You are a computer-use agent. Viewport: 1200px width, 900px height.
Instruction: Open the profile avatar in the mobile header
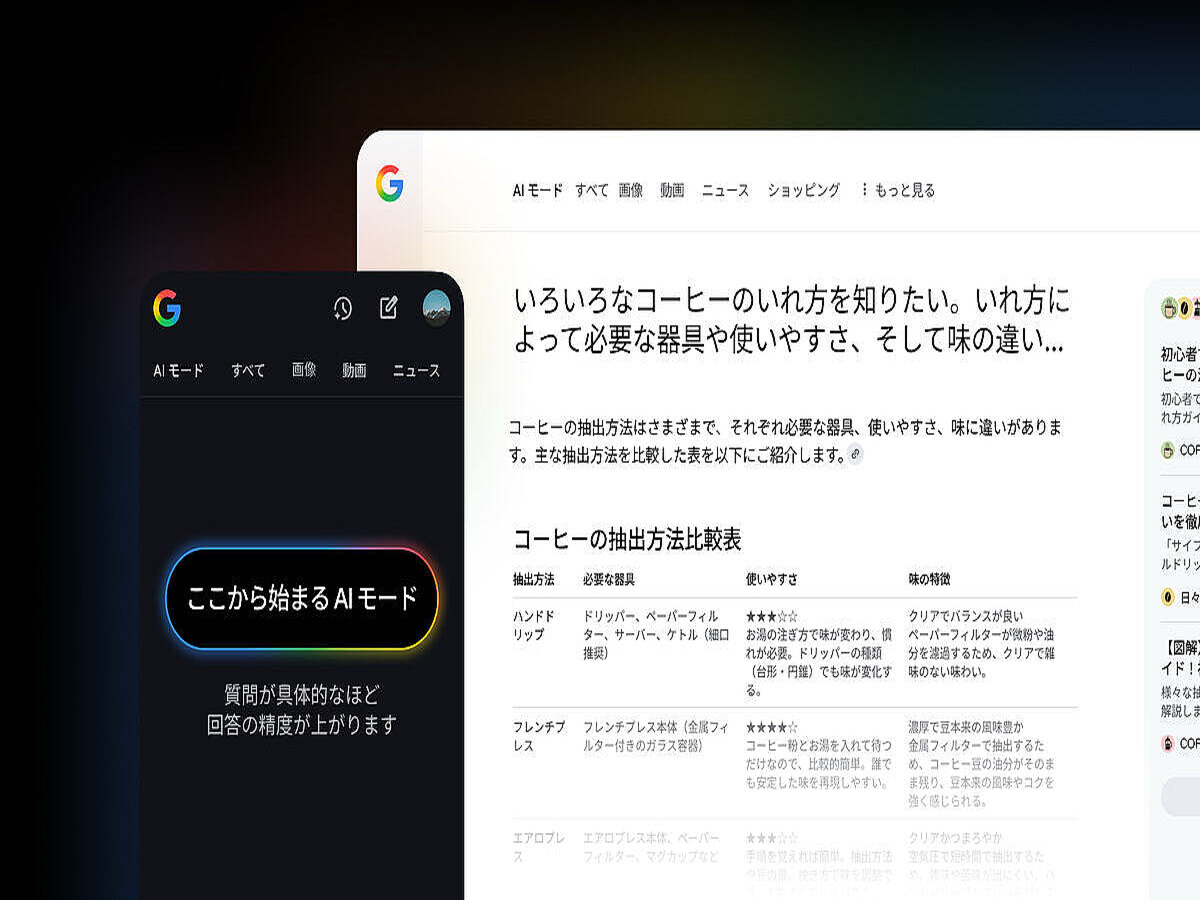(436, 308)
